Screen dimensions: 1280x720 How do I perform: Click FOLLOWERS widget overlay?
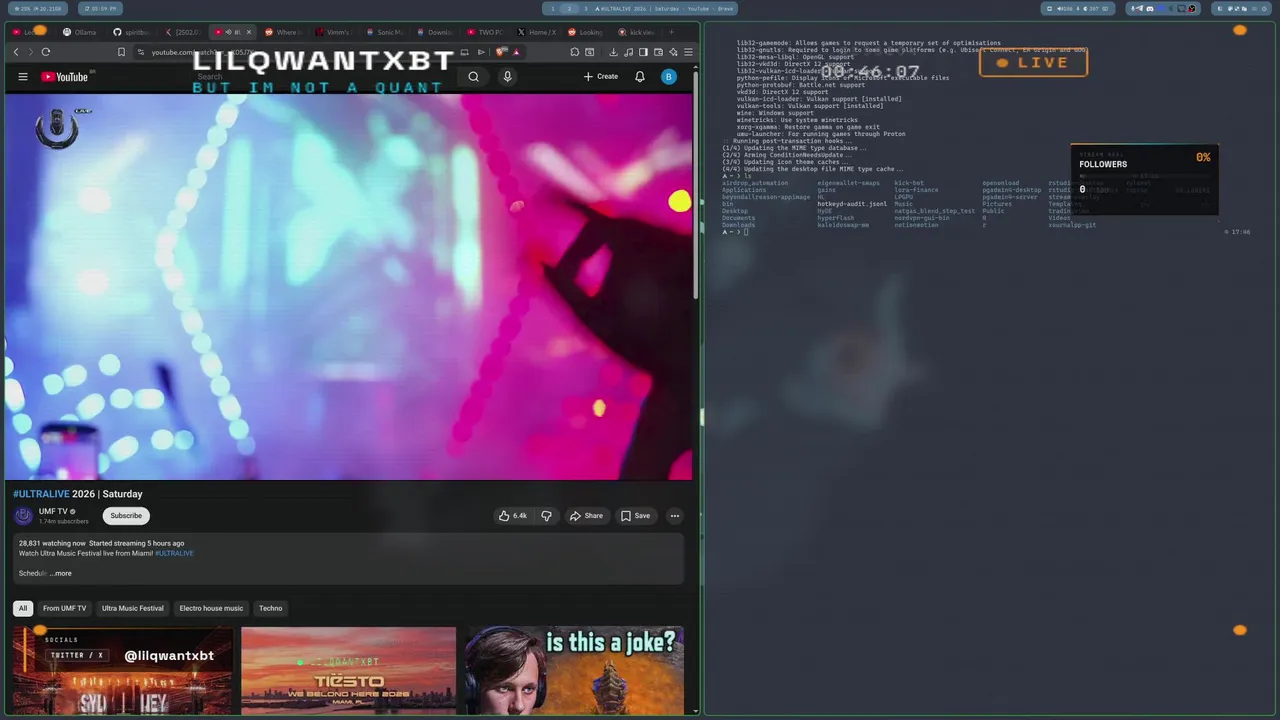tap(1145, 179)
